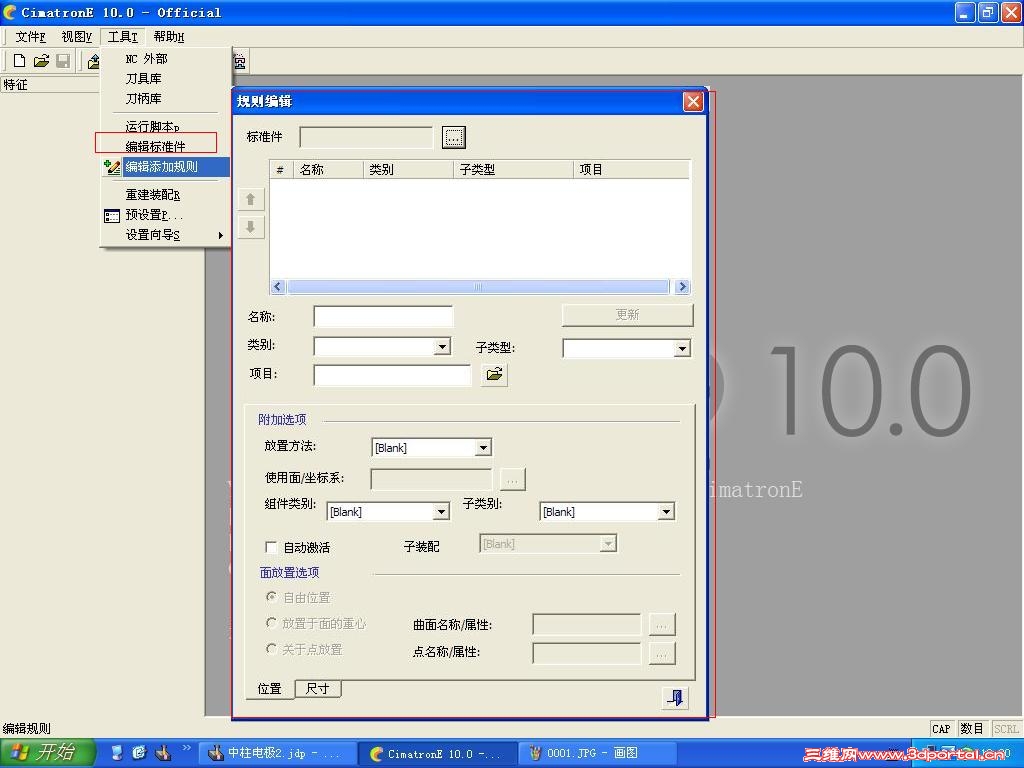Open the 子类别 dropdown
This screenshot has width=1024, height=768.
pos(666,512)
